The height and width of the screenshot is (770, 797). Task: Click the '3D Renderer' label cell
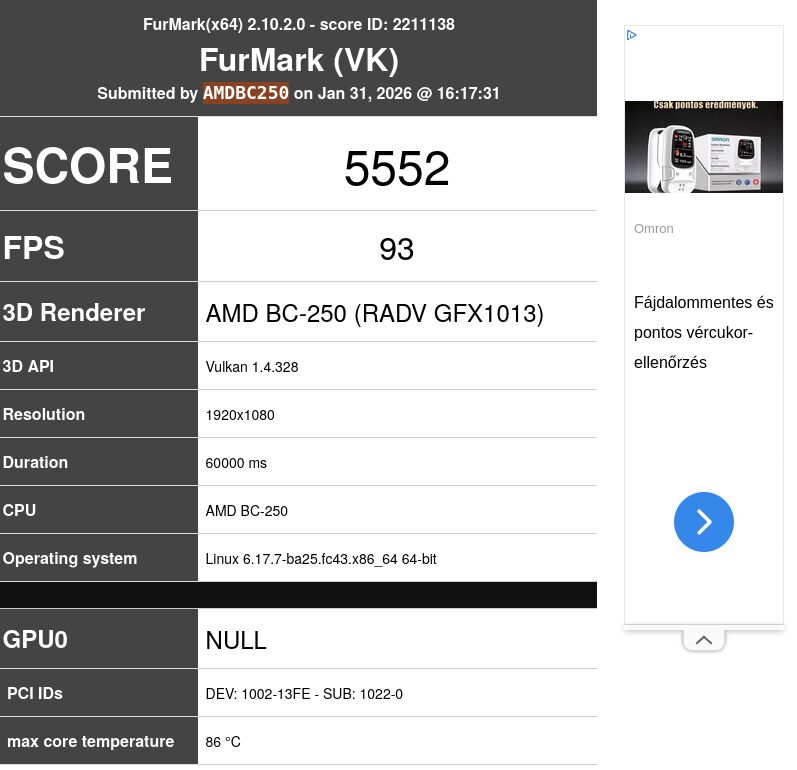click(99, 312)
